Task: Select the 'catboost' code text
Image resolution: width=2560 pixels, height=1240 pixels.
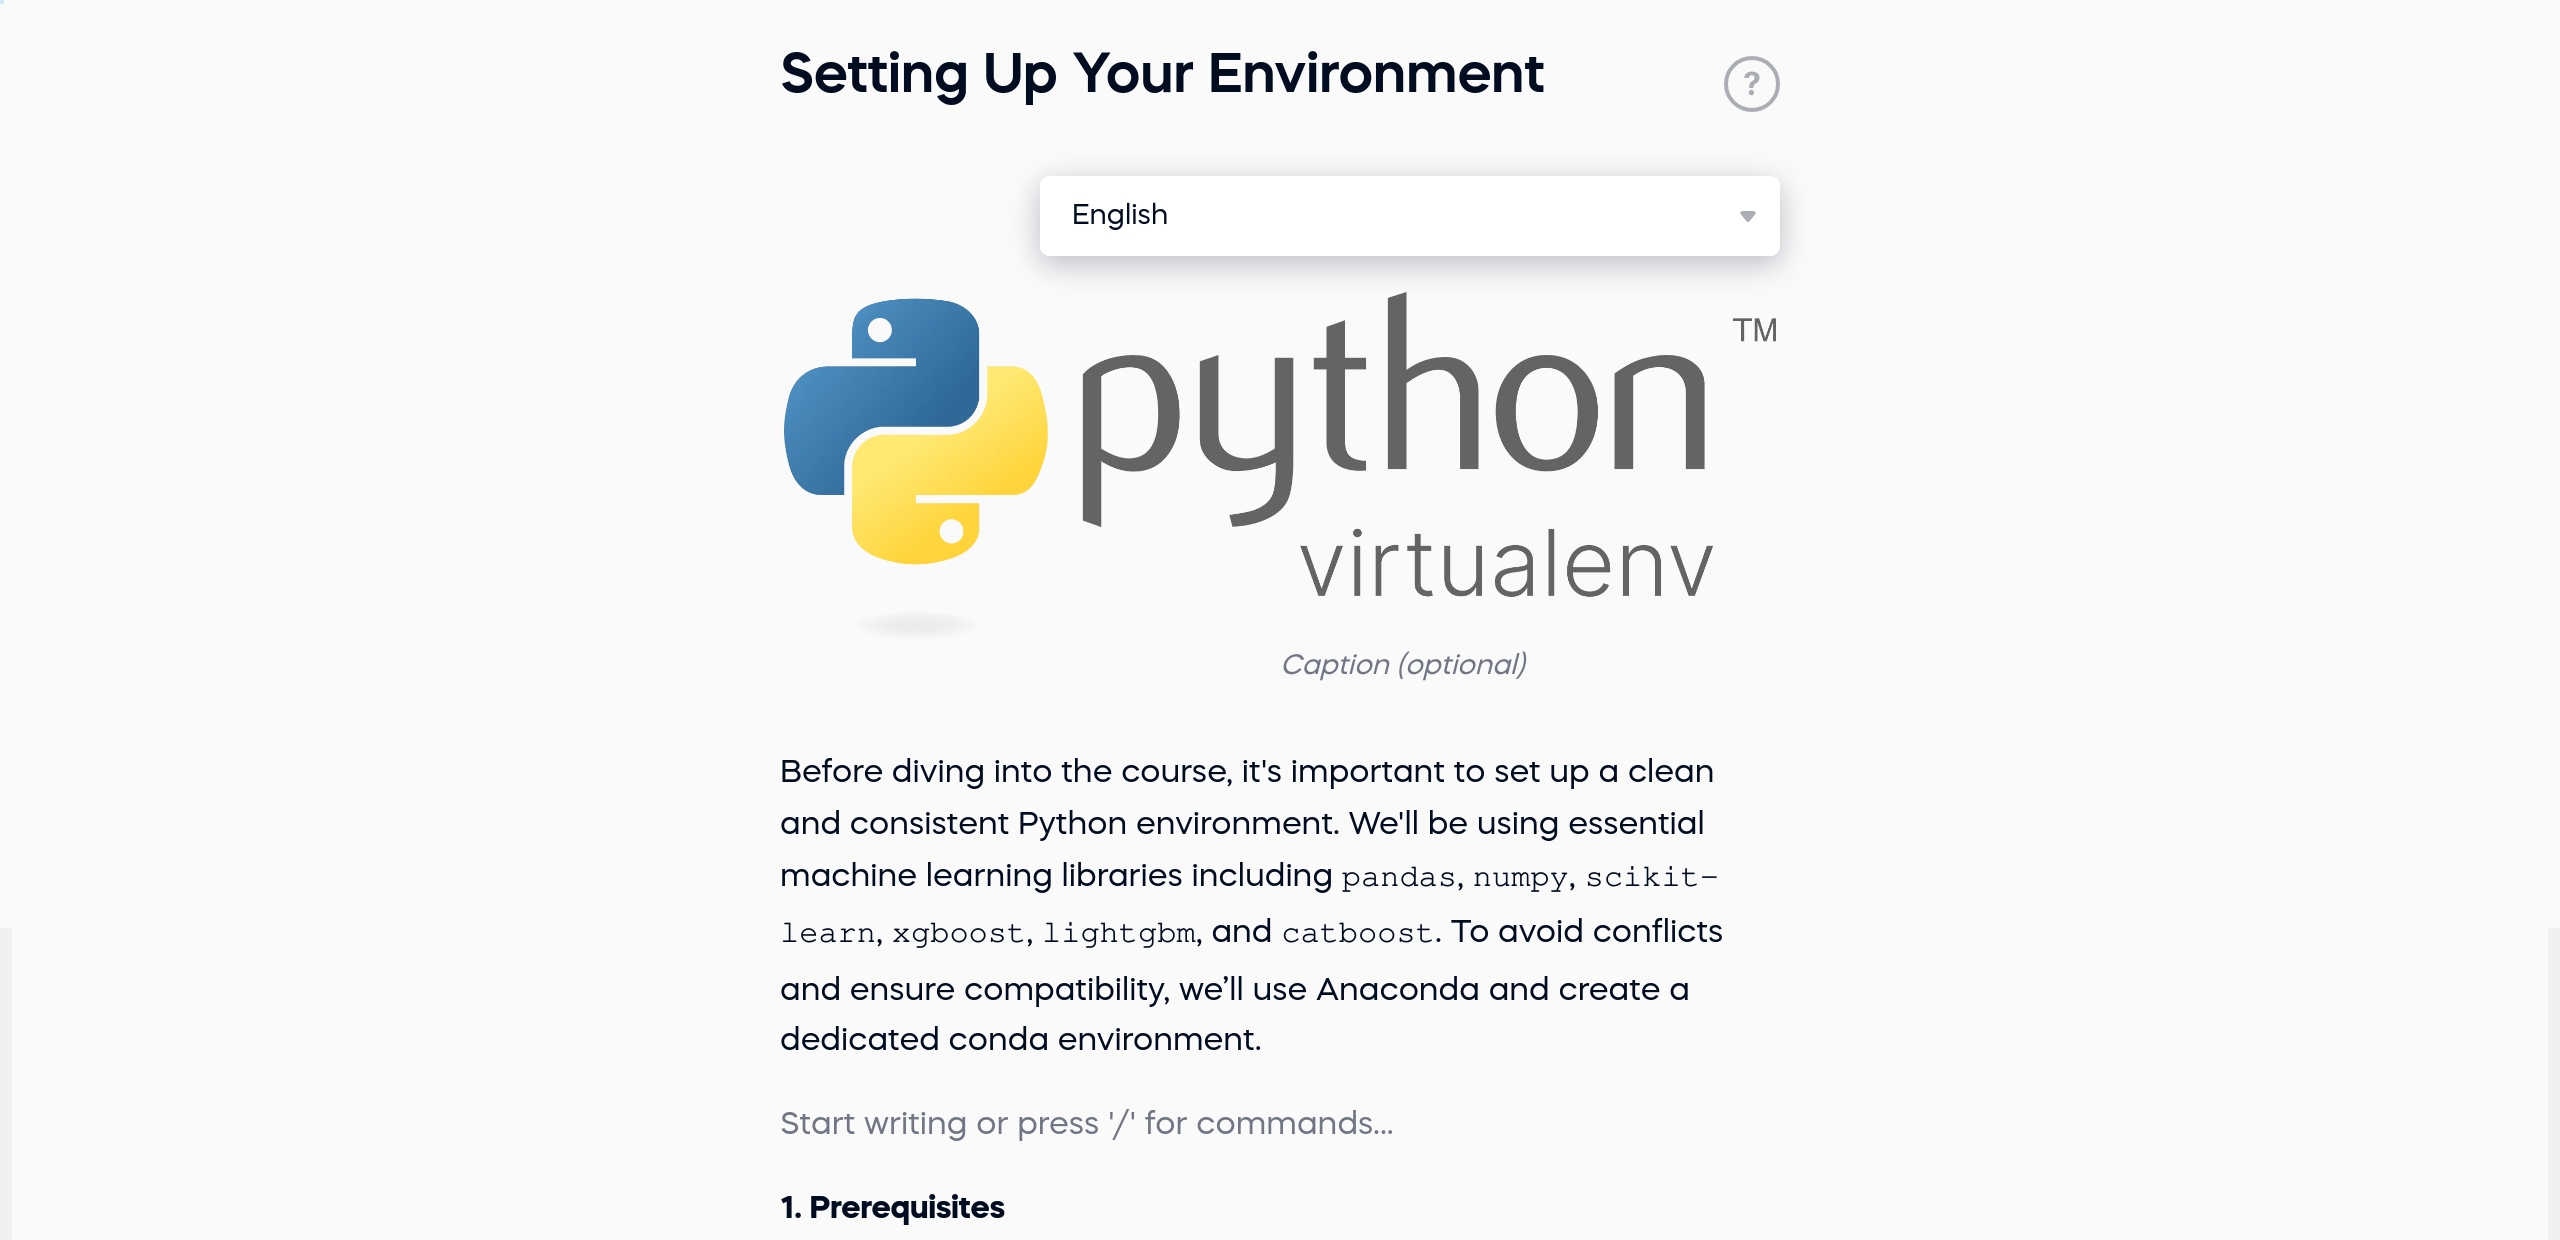Action: [x=1360, y=932]
